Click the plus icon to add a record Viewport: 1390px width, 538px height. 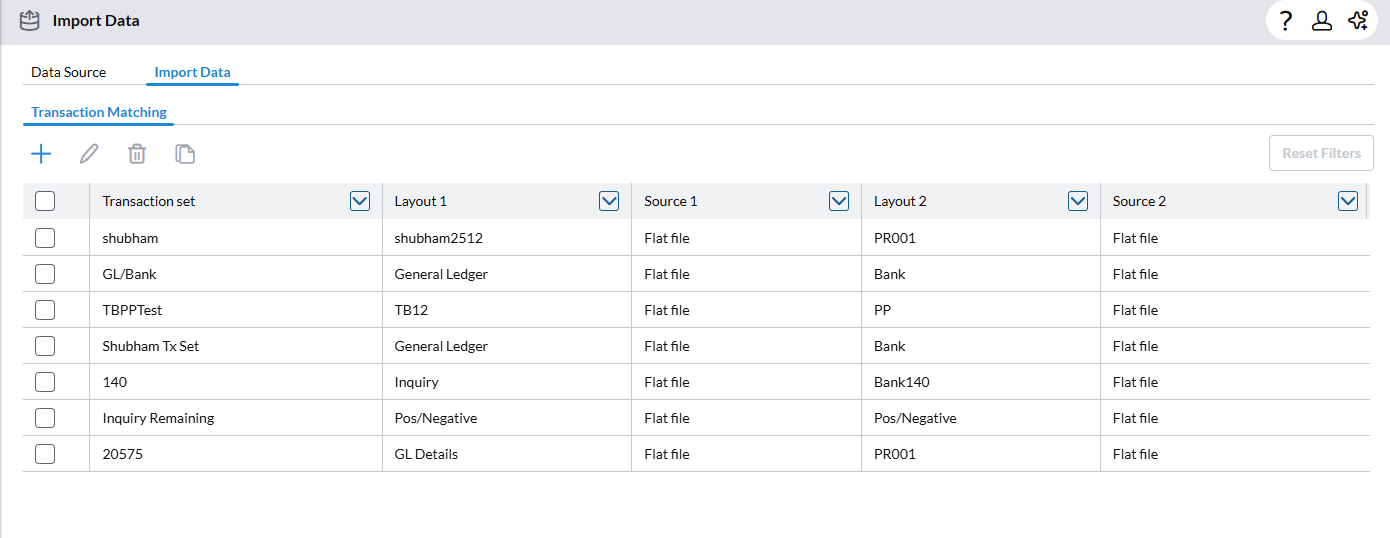click(x=41, y=154)
